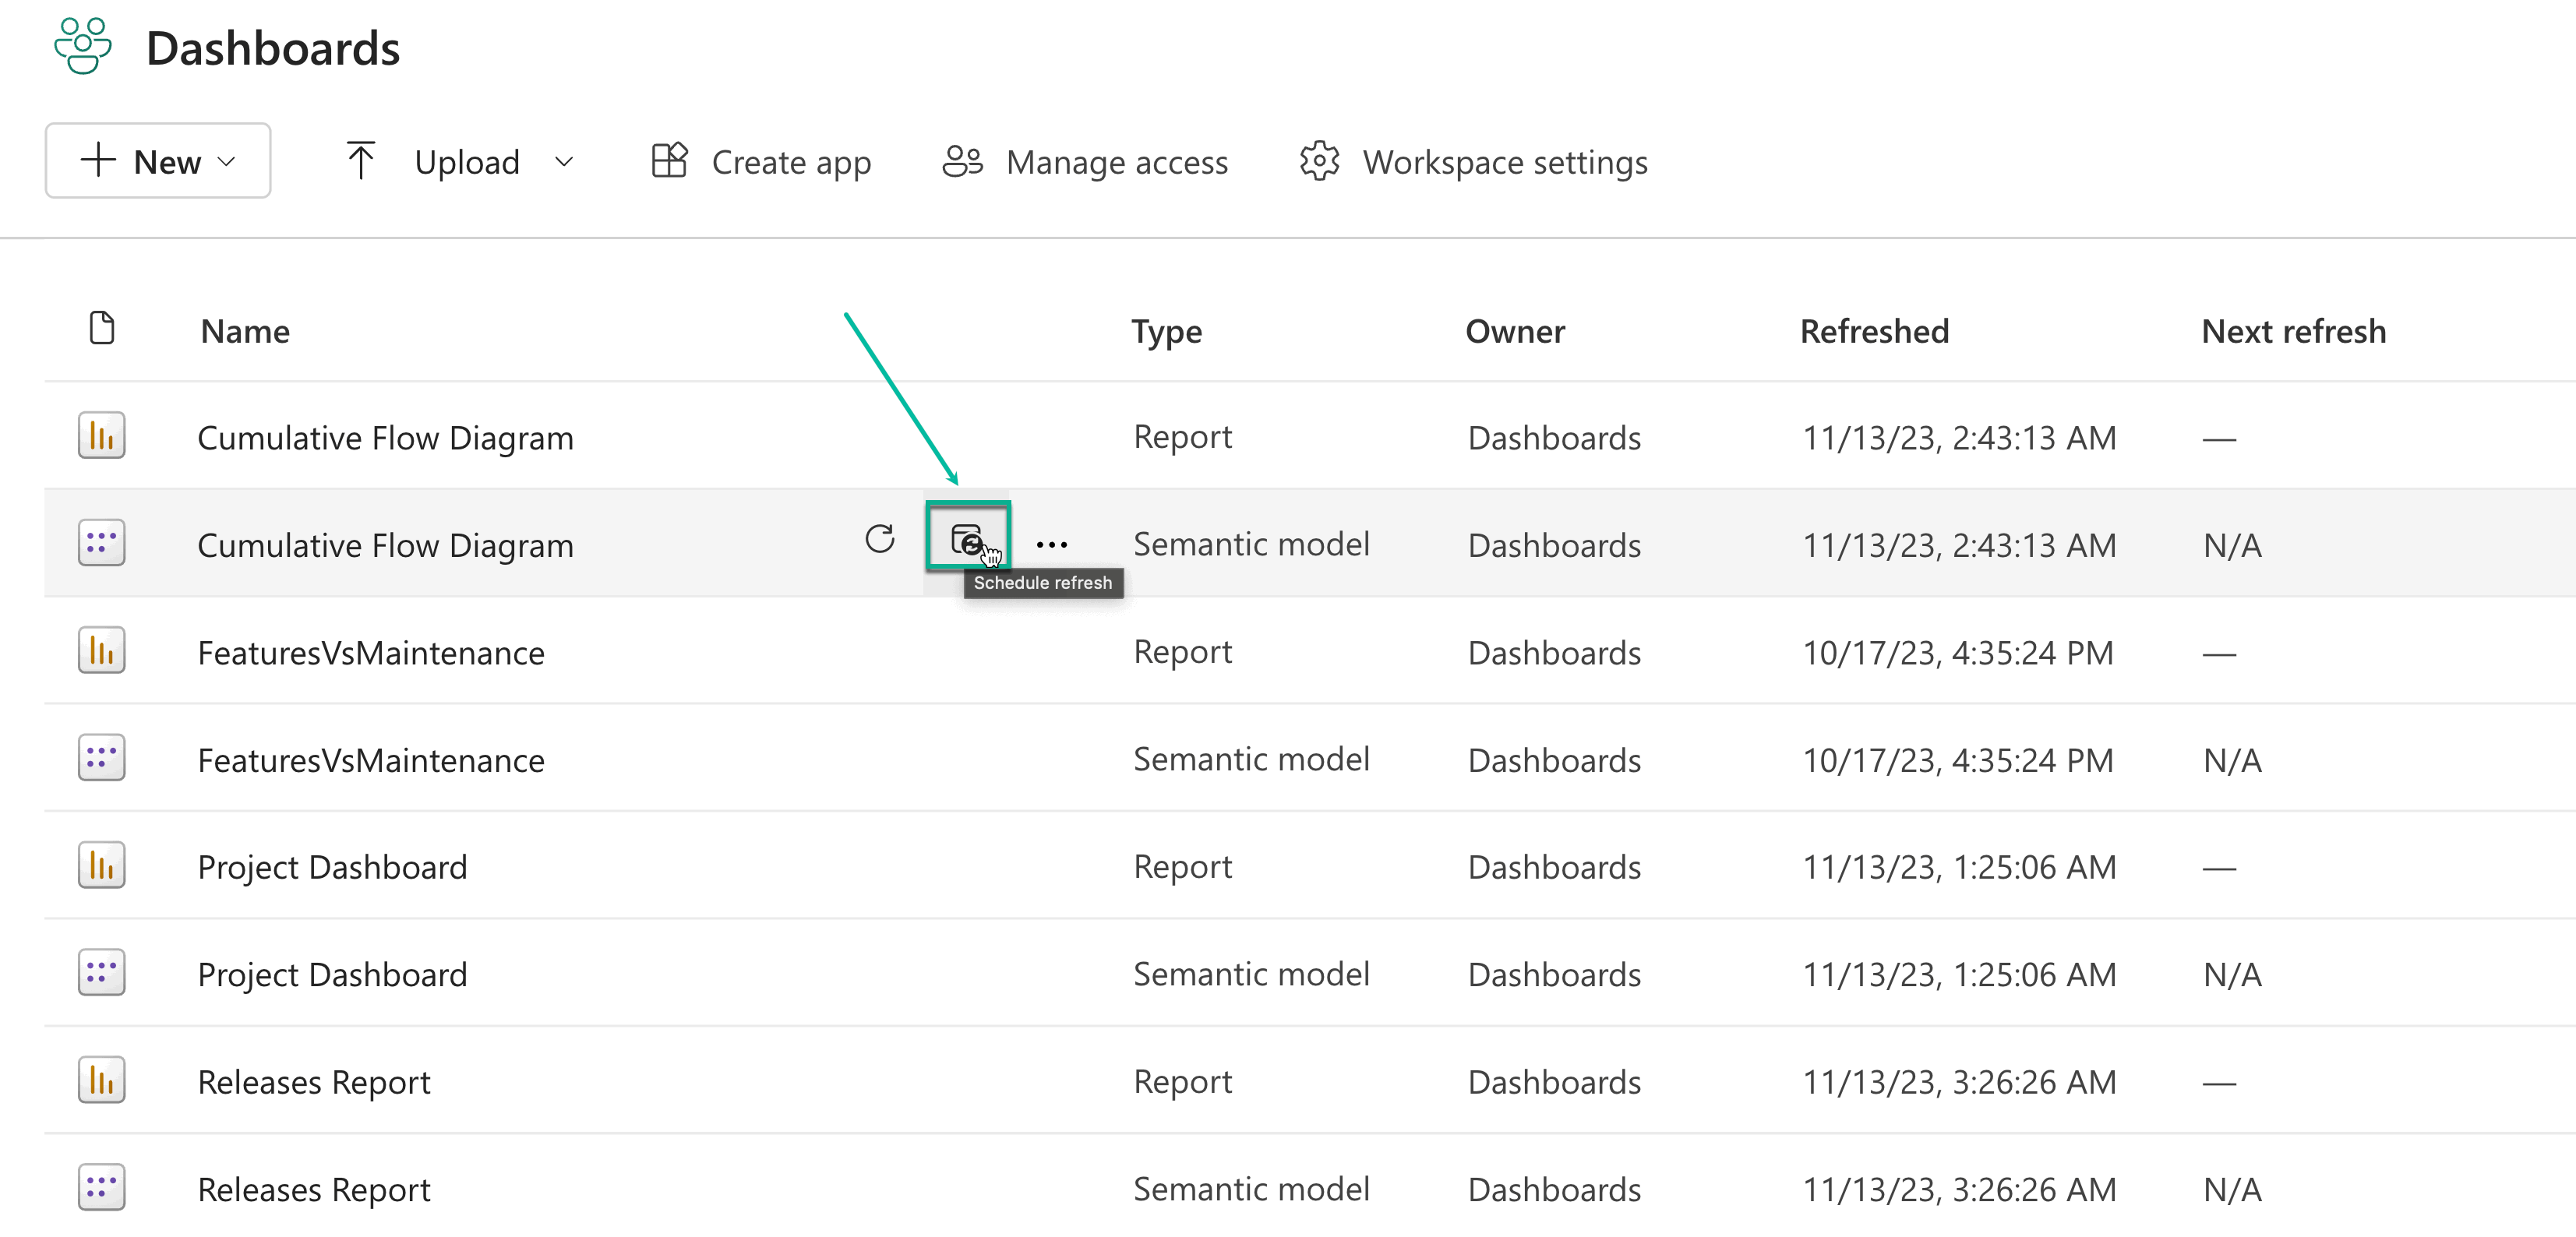The height and width of the screenshot is (1237, 2576).
Task: Expand the Upload dropdown chevron
Action: coord(564,161)
